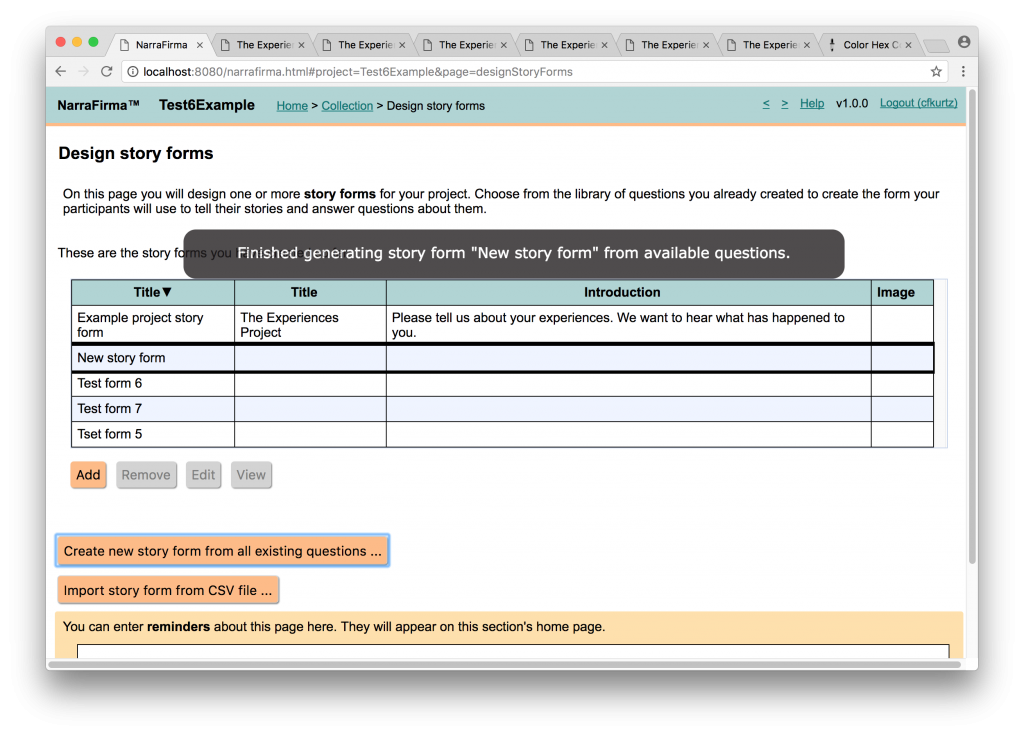Open the Home breadcrumb link
Image resolution: width=1024 pixels, height=736 pixels.
click(292, 105)
